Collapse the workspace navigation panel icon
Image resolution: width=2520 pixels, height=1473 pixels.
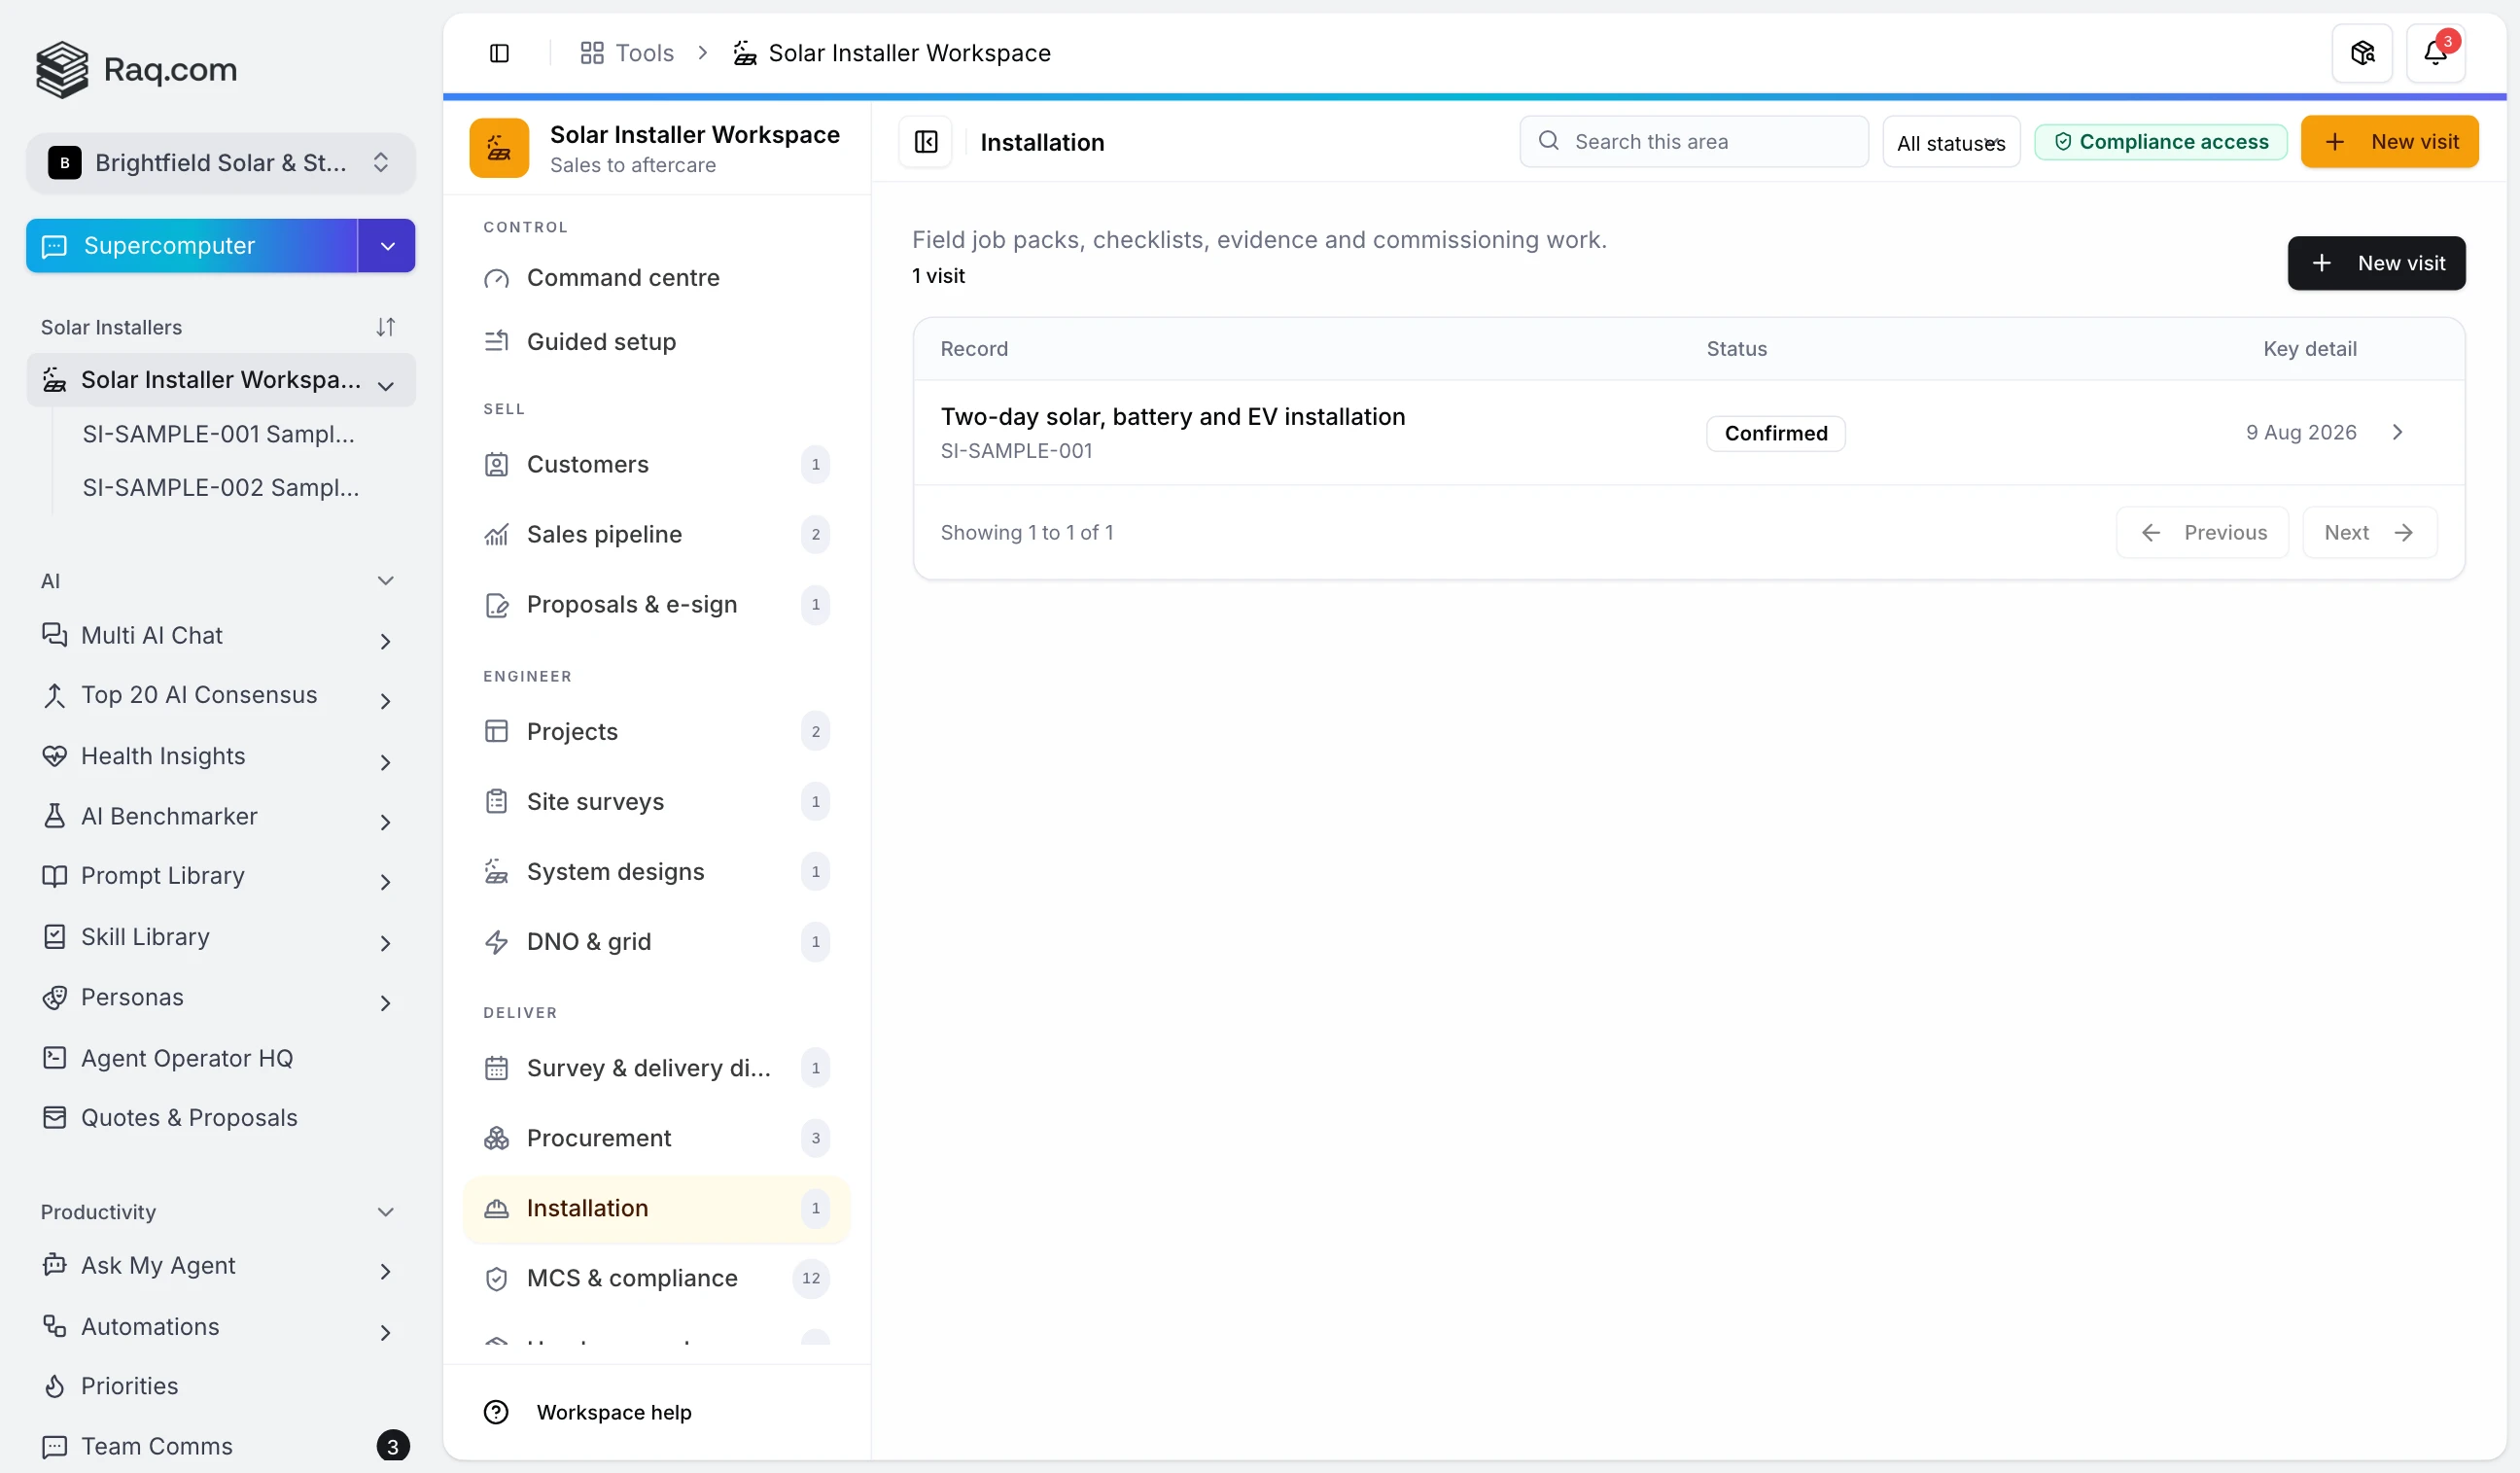[x=926, y=142]
